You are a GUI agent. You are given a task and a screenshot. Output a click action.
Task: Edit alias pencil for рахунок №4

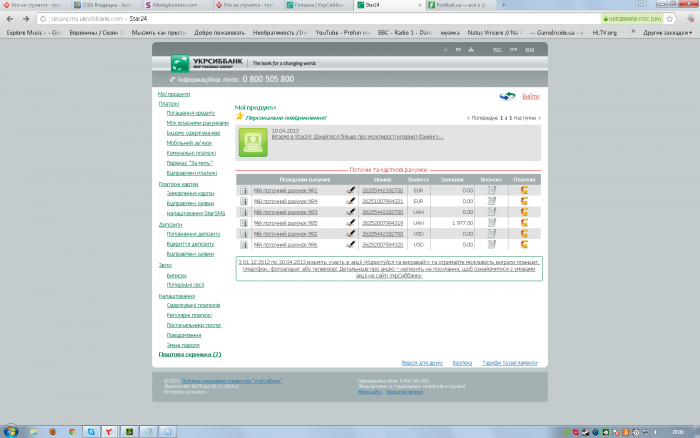[350, 201]
